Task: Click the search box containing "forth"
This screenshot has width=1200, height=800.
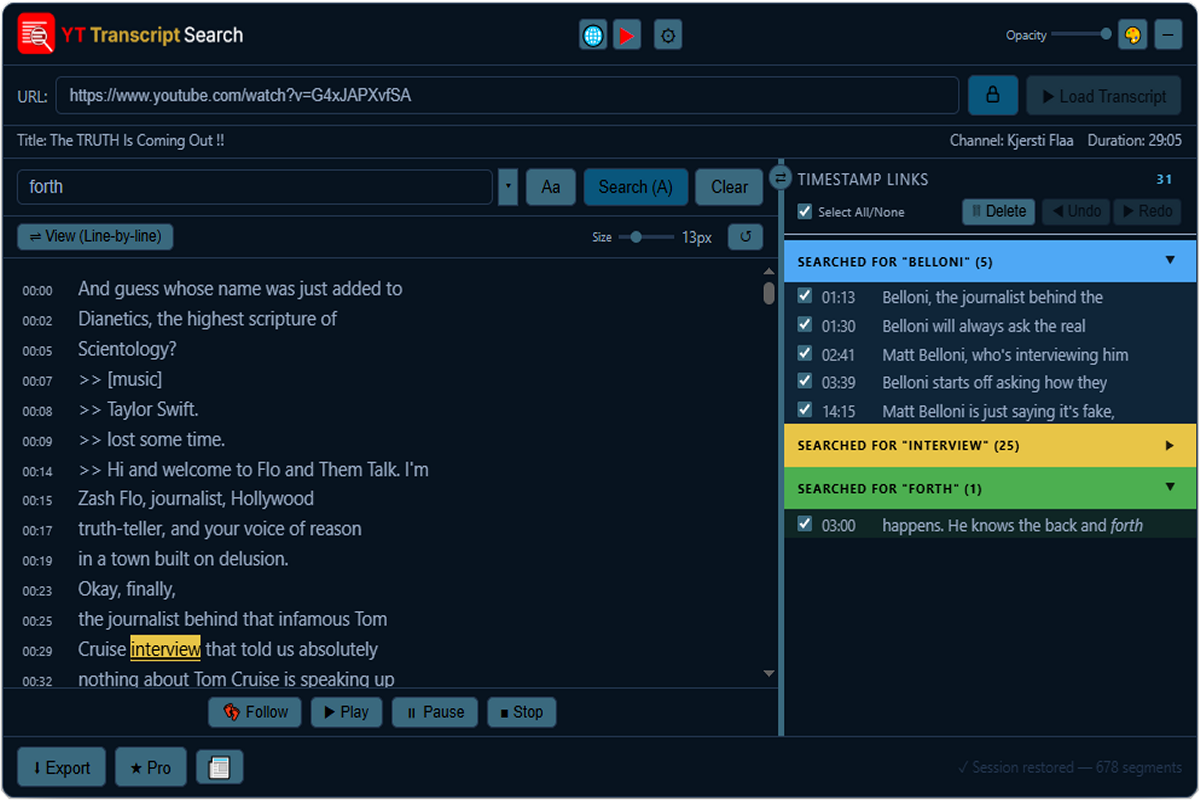Action: (x=255, y=187)
